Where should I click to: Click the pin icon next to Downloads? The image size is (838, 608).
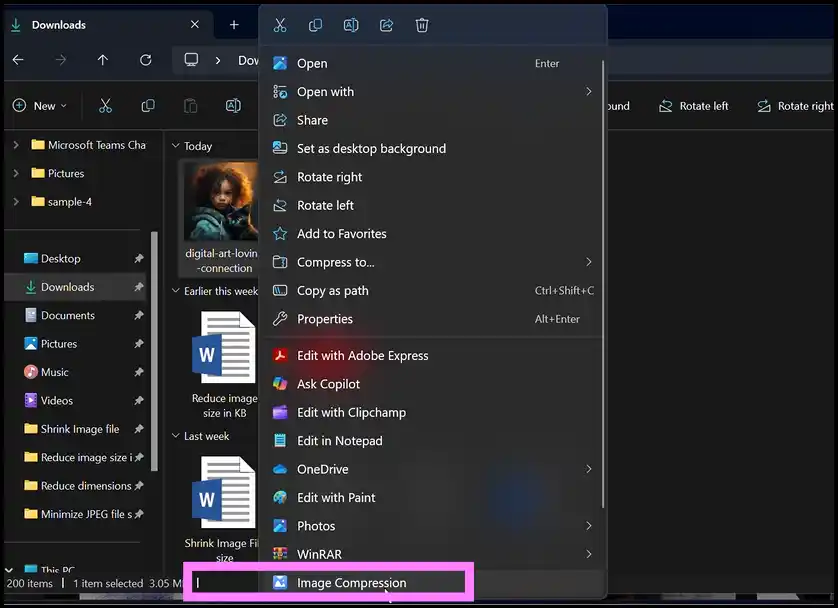pos(139,287)
